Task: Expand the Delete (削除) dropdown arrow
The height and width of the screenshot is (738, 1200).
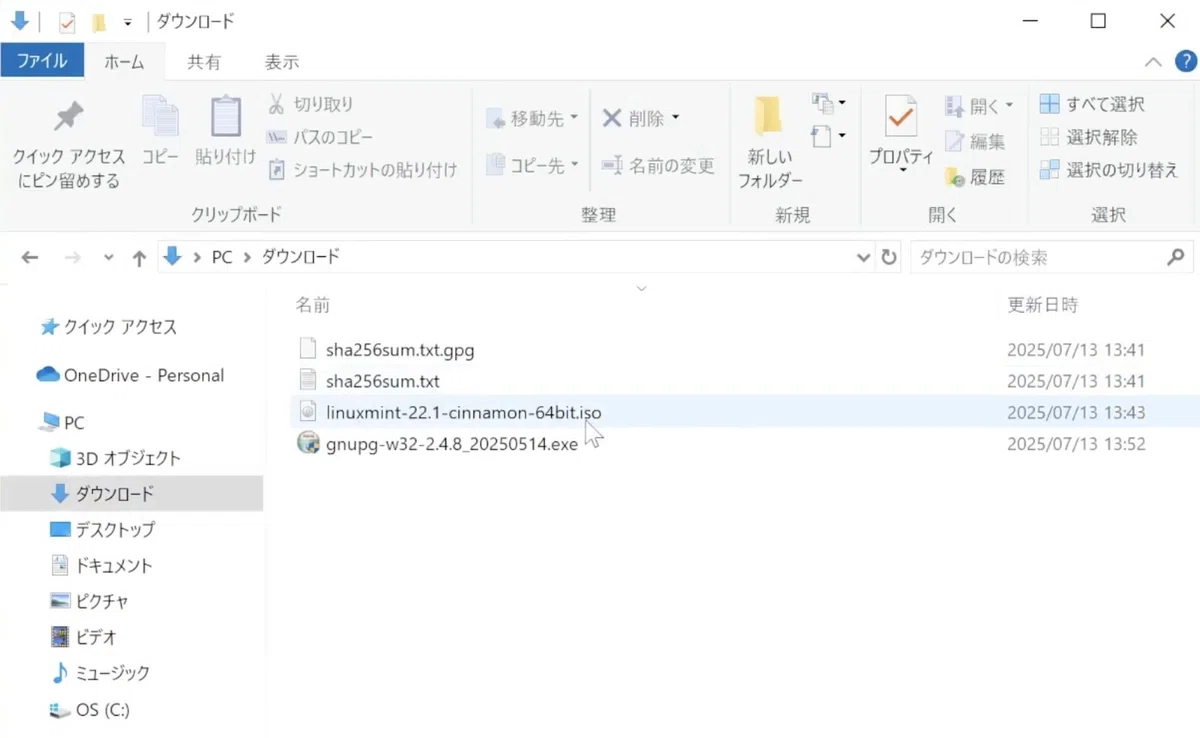Action: pyautogui.click(x=676, y=119)
